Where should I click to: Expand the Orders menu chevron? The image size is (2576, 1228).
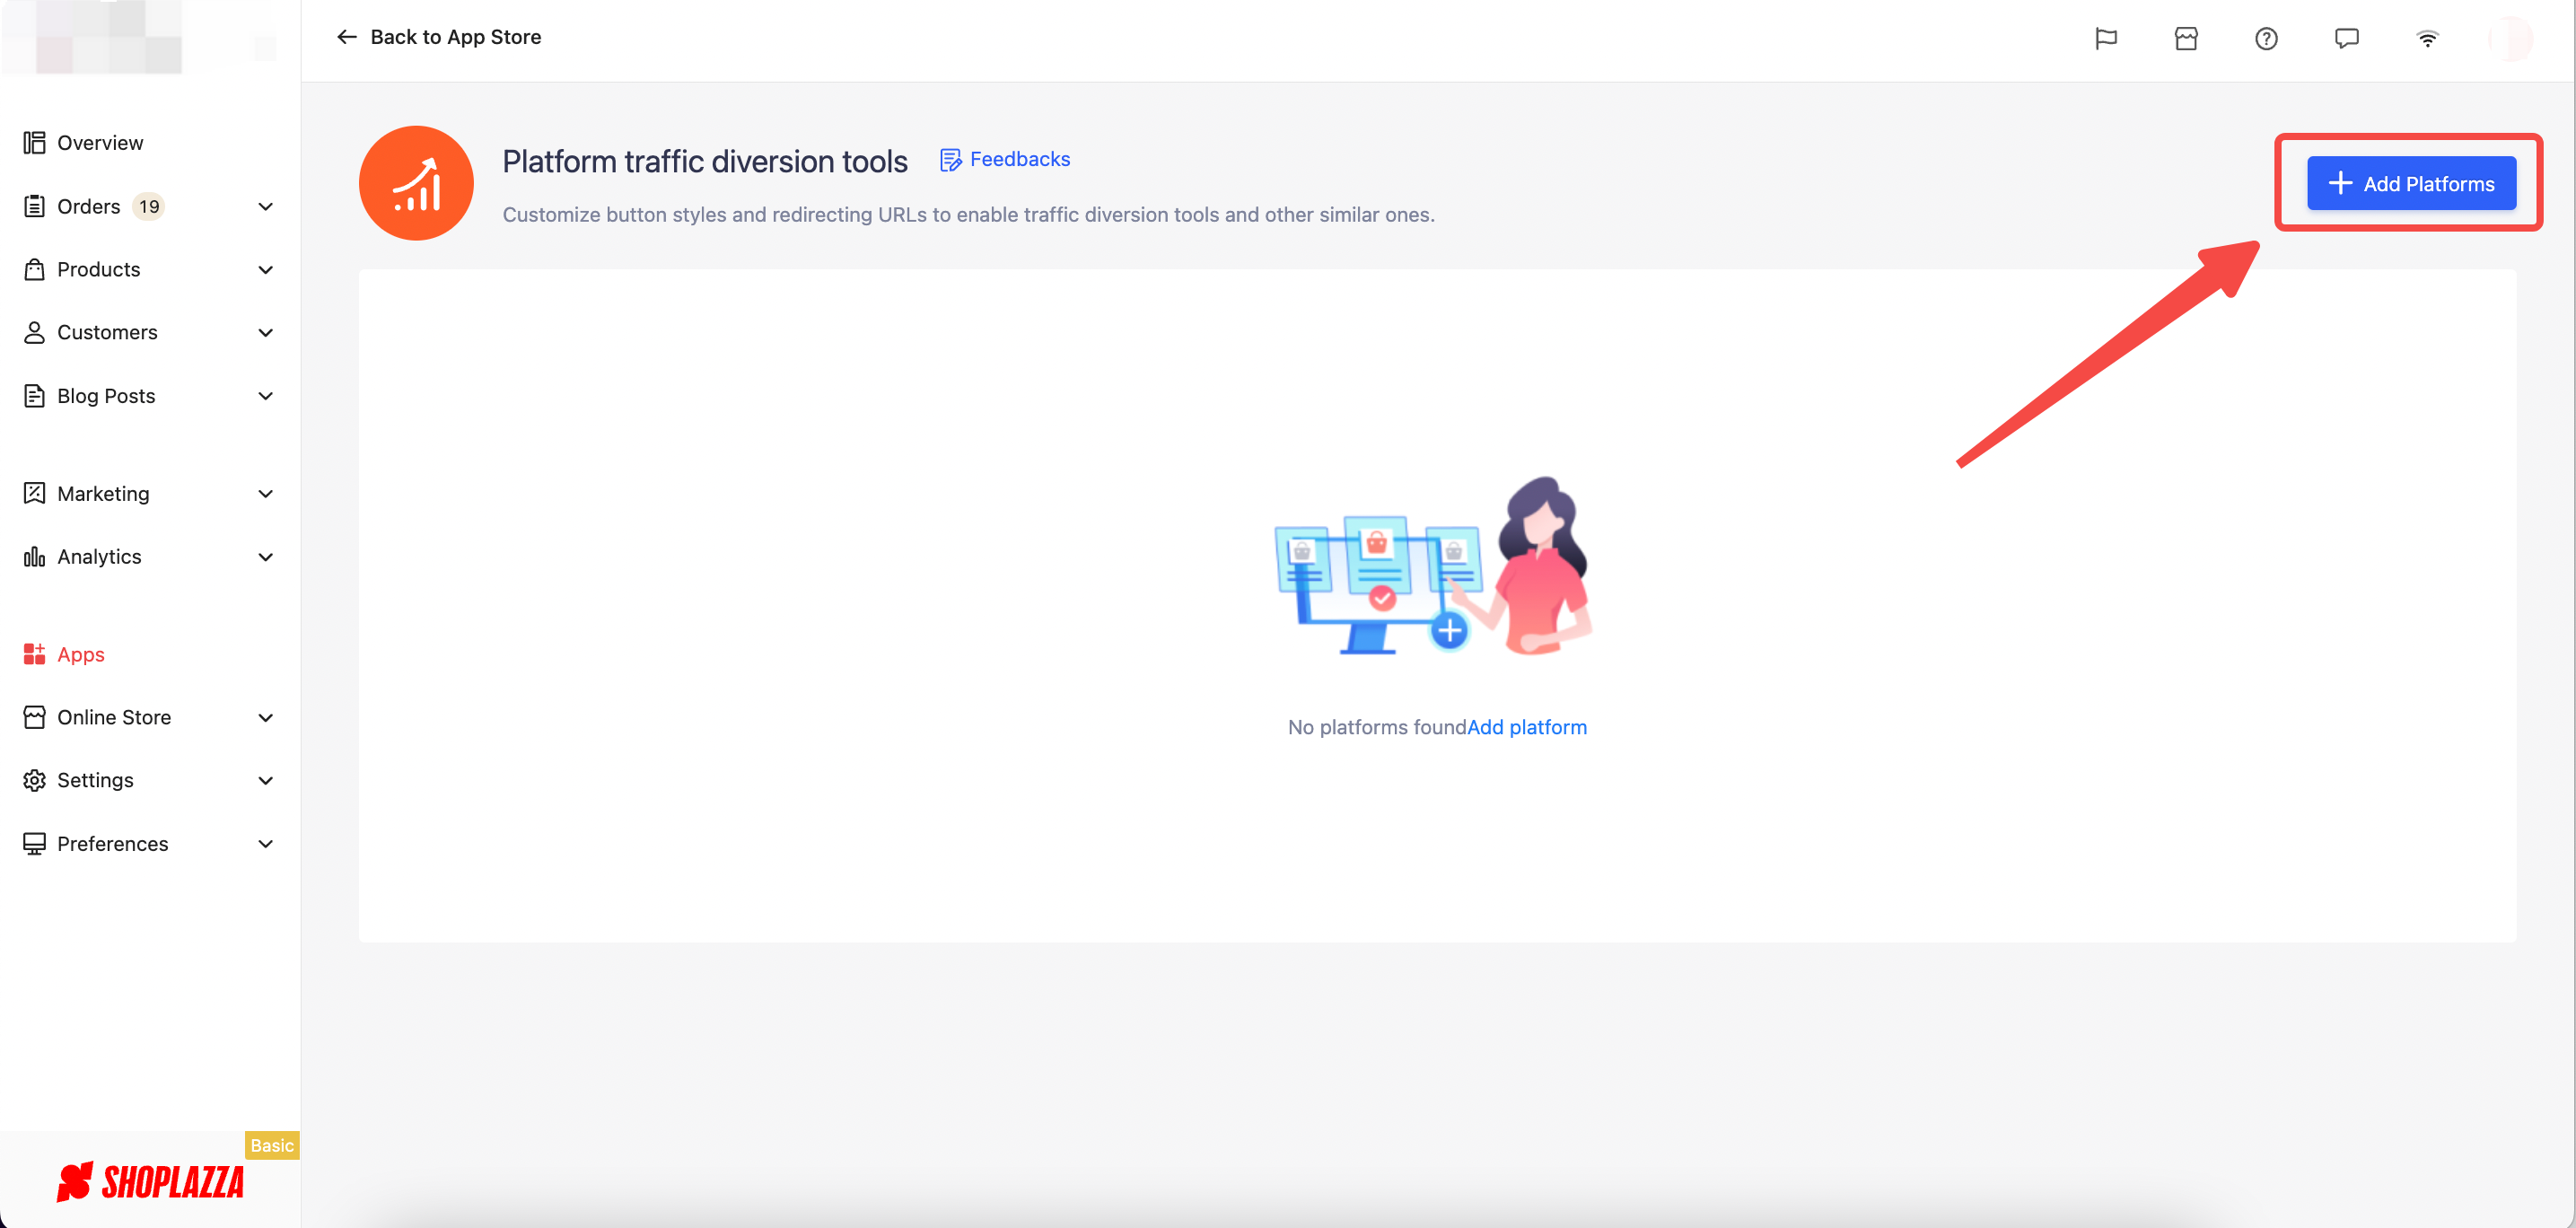(266, 207)
